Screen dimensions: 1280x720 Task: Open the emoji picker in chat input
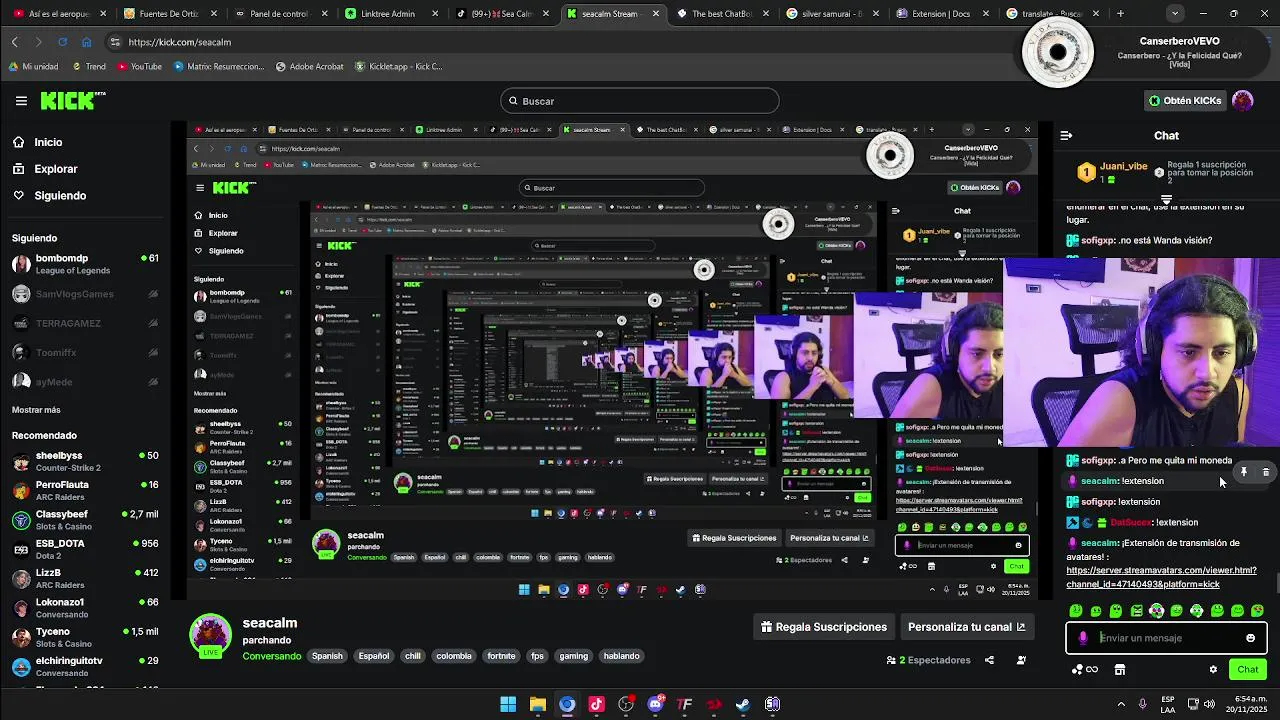coord(1250,638)
